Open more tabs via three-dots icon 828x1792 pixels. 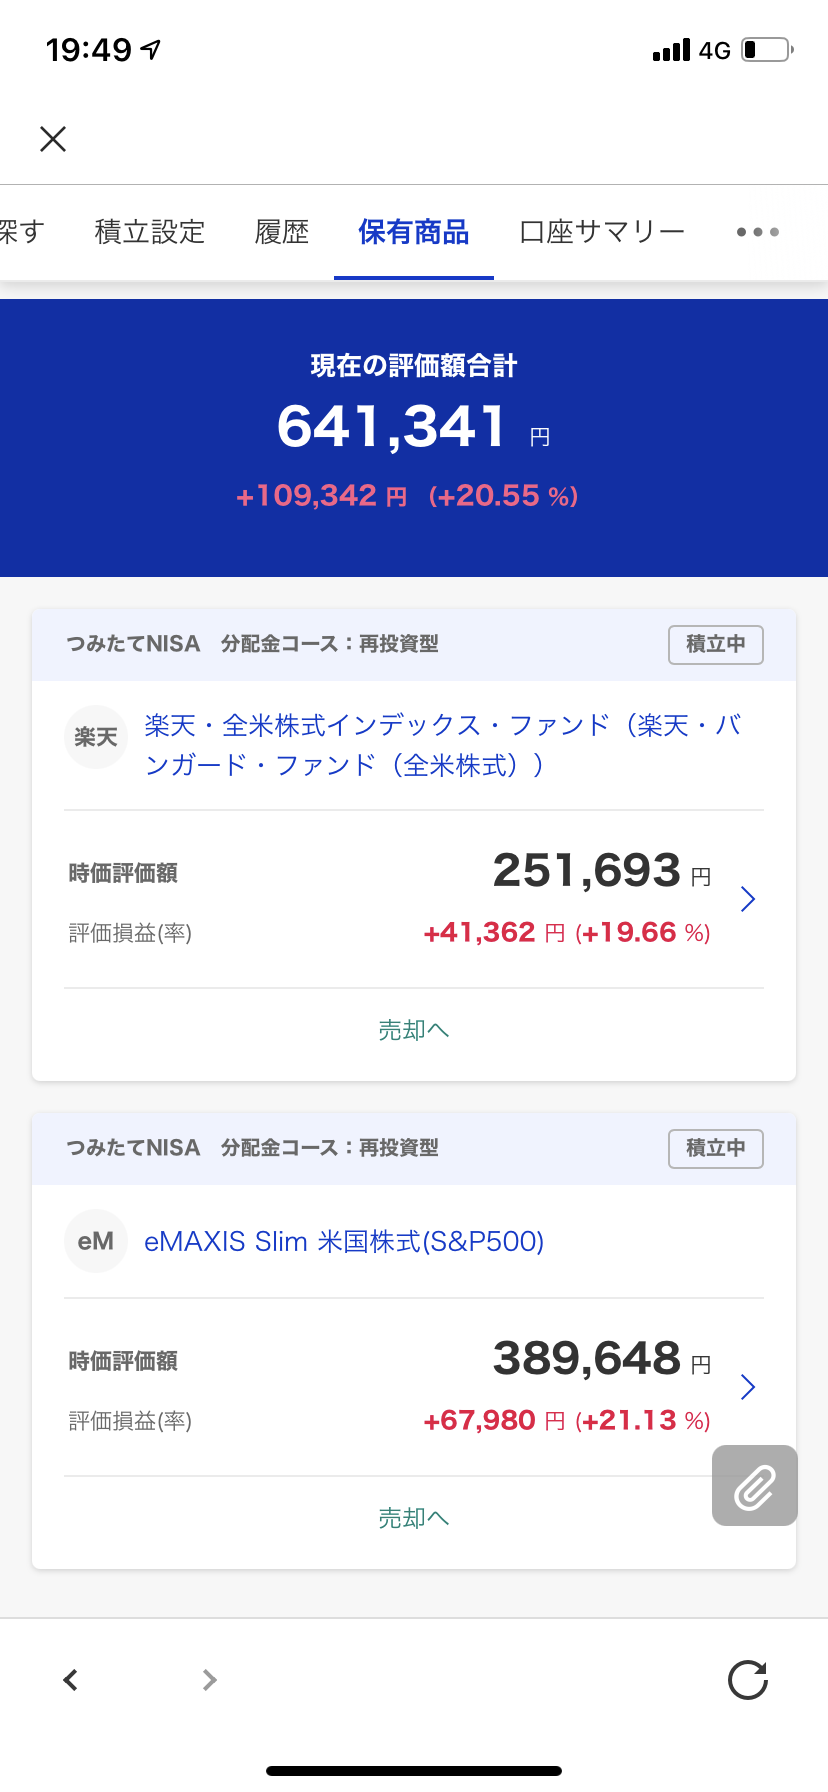point(757,232)
